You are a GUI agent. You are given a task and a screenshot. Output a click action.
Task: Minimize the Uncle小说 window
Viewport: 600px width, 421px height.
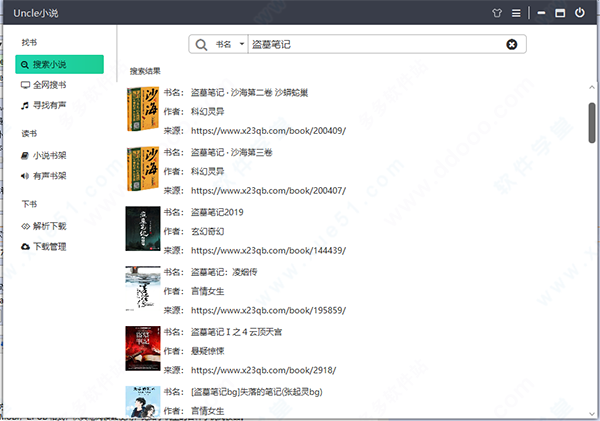(541, 13)
